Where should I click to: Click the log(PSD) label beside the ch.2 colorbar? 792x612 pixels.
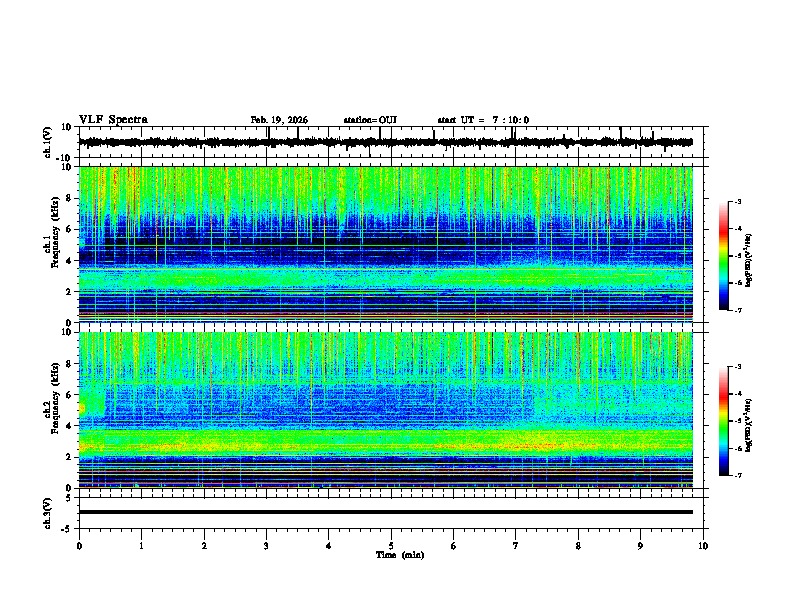(x=749, y=425)
